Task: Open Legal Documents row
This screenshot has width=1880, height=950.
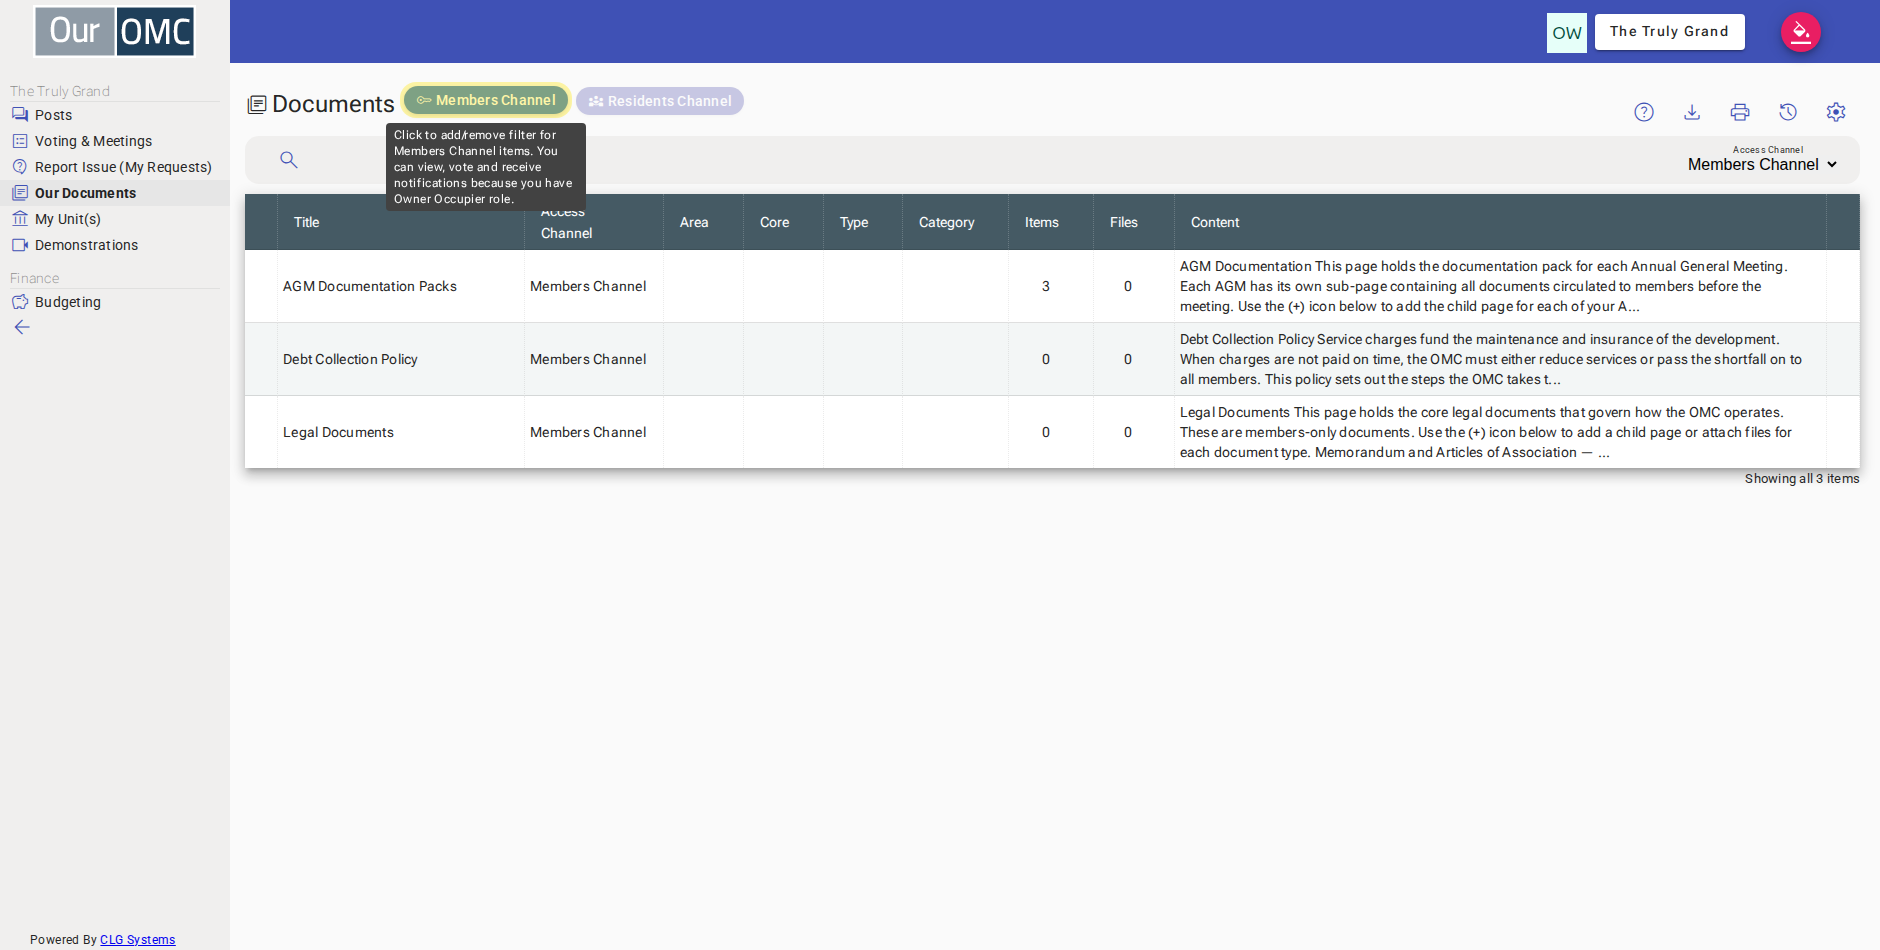Action: tap(1052, 432)
